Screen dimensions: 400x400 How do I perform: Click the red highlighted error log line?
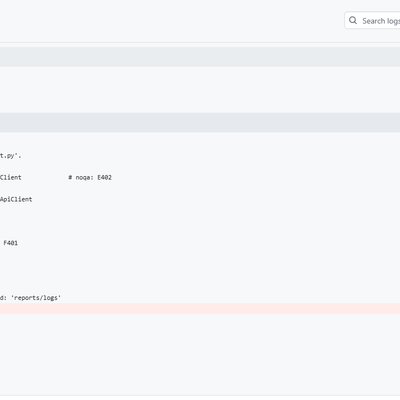click(200, 309)
